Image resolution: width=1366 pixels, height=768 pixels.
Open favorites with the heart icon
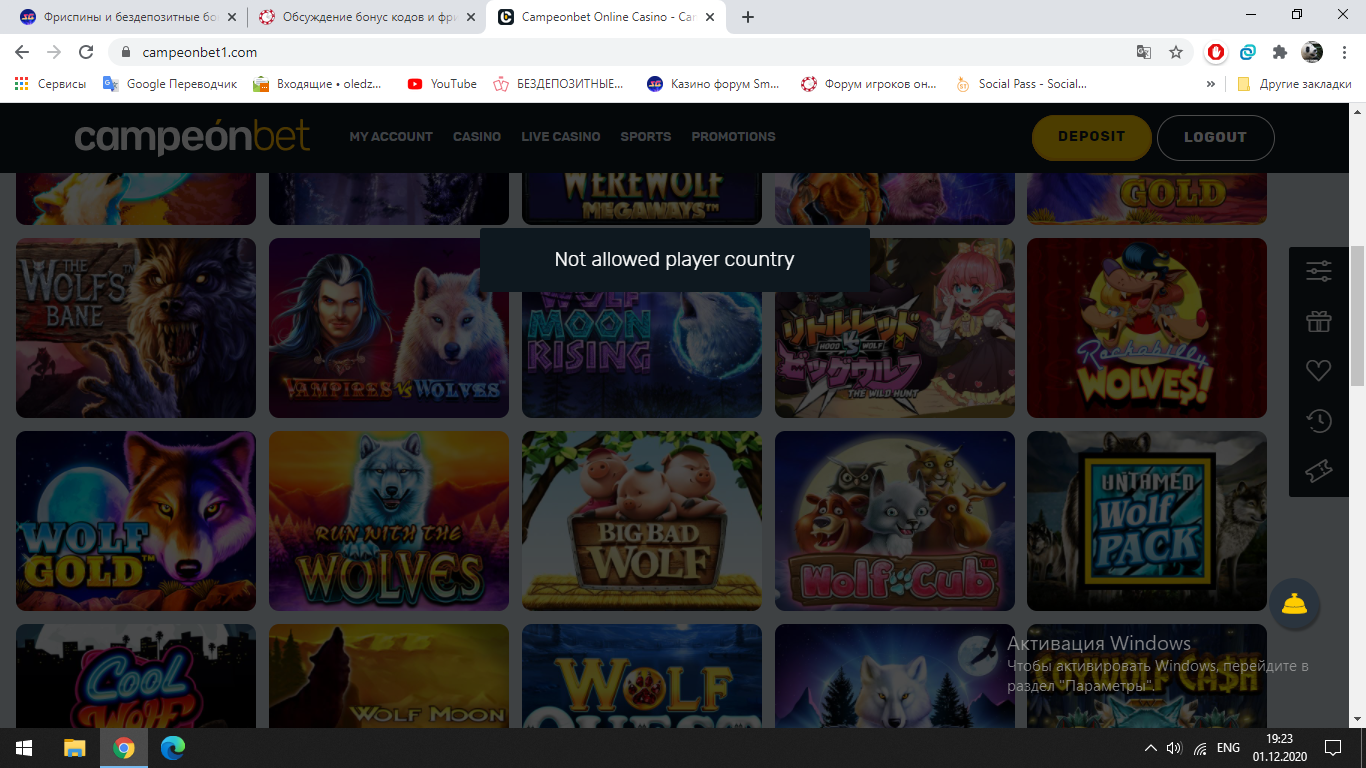coord(1319,371)
